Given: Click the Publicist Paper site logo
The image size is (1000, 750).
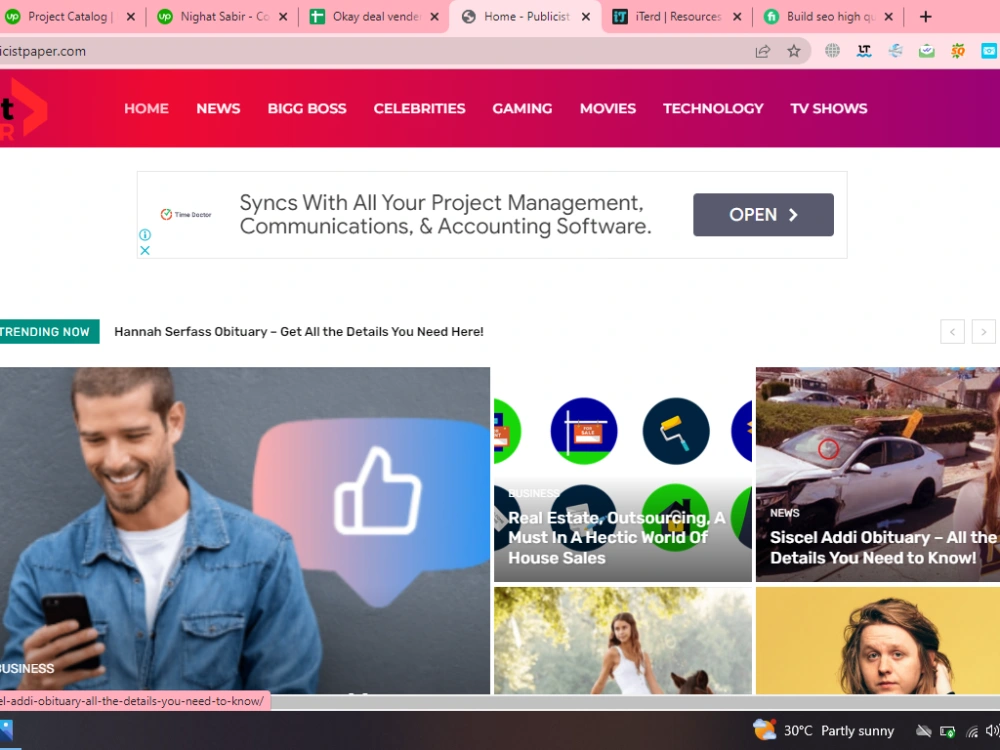Looking at the screenshot, I should [x=24, y=108].
